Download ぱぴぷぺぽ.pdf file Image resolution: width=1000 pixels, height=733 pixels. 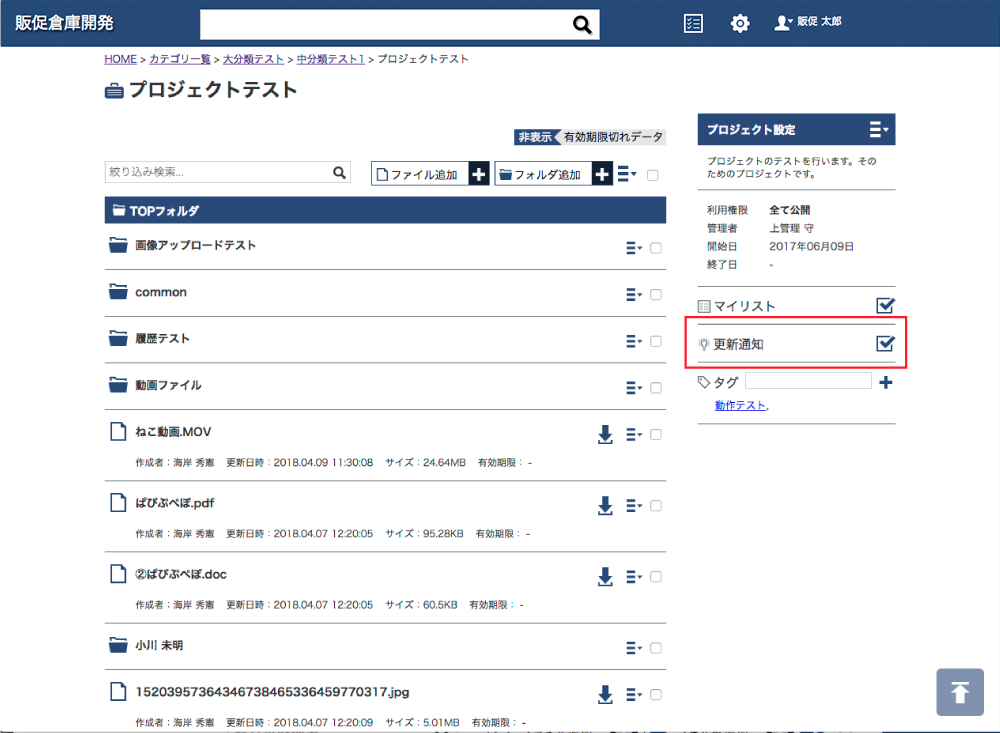click(605, 506)
